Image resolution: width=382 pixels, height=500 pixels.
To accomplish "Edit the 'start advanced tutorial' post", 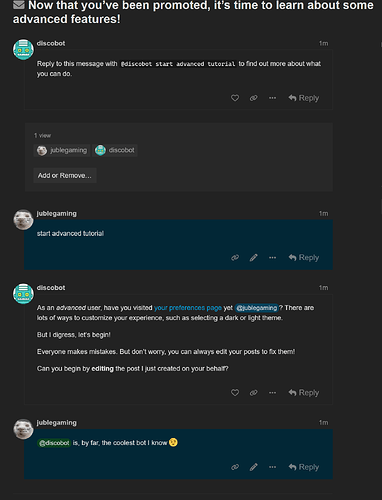I will tap(254, 258).
